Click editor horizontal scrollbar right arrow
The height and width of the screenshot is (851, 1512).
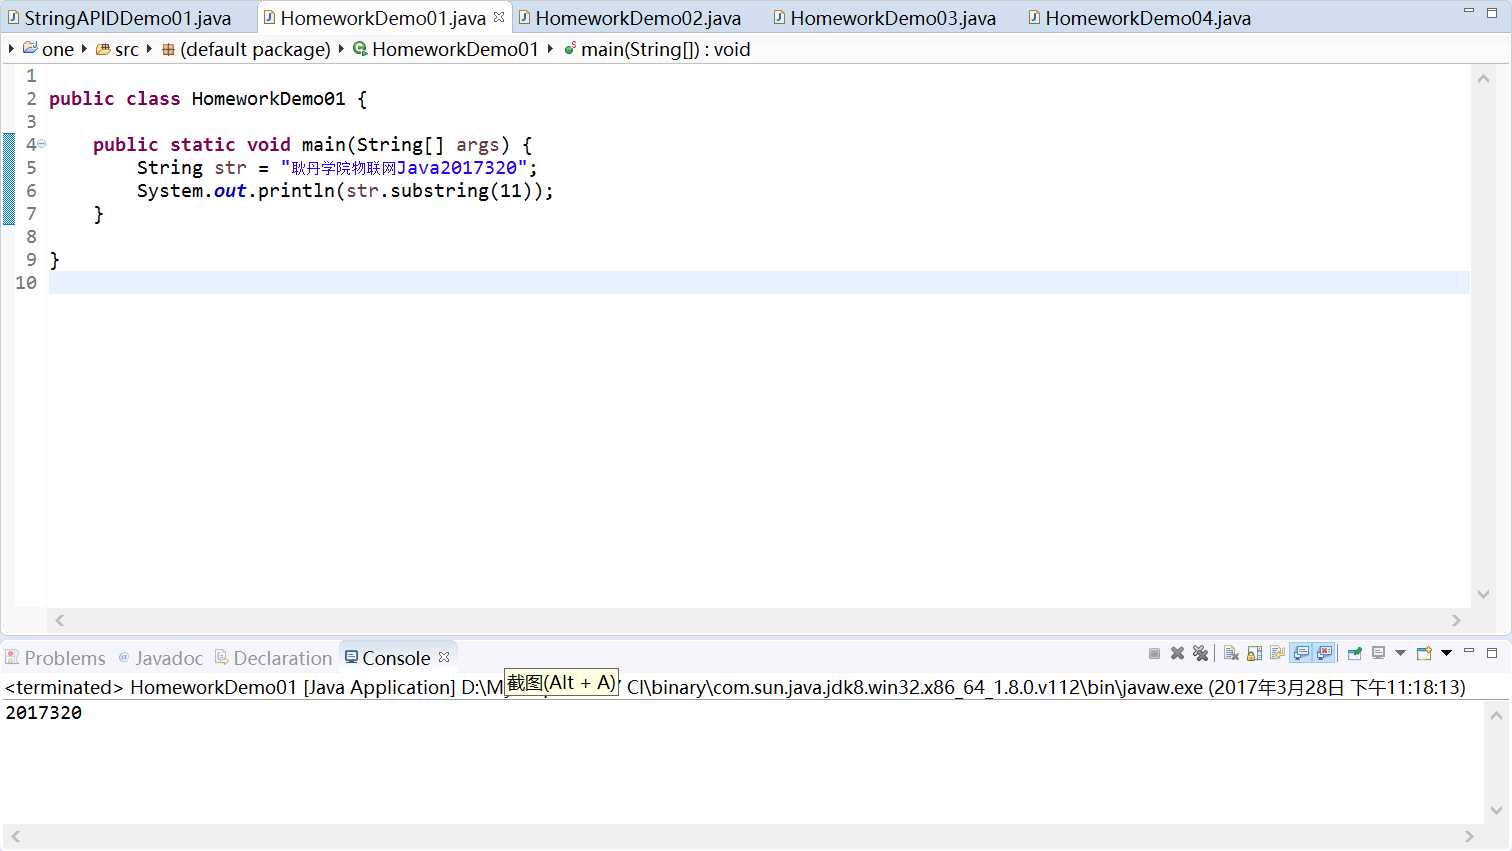1456,620
